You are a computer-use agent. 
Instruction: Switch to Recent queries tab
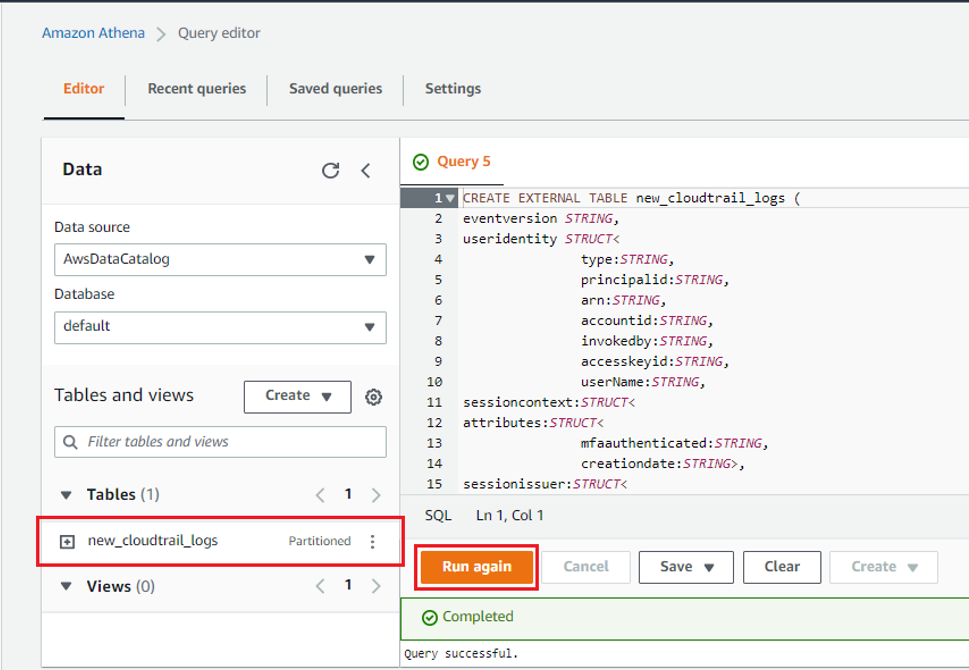pyautogui.click(x=197, y=89)
